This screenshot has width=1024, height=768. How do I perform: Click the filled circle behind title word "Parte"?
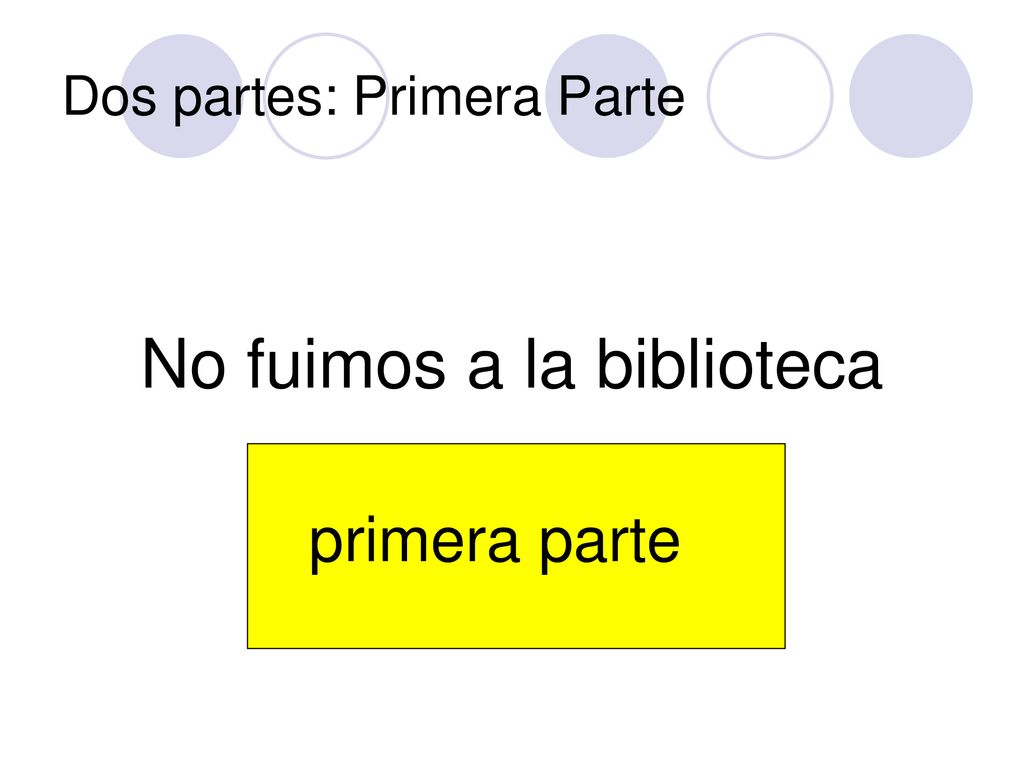(607, 96)
